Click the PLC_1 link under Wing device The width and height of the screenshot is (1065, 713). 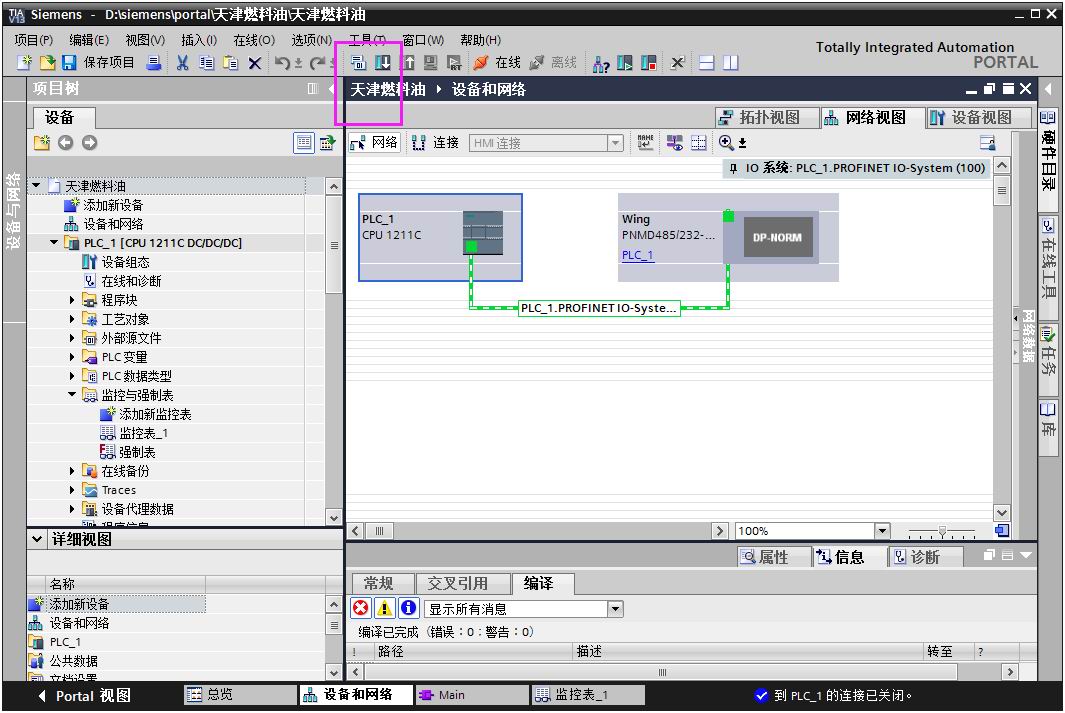coord(637,255)
